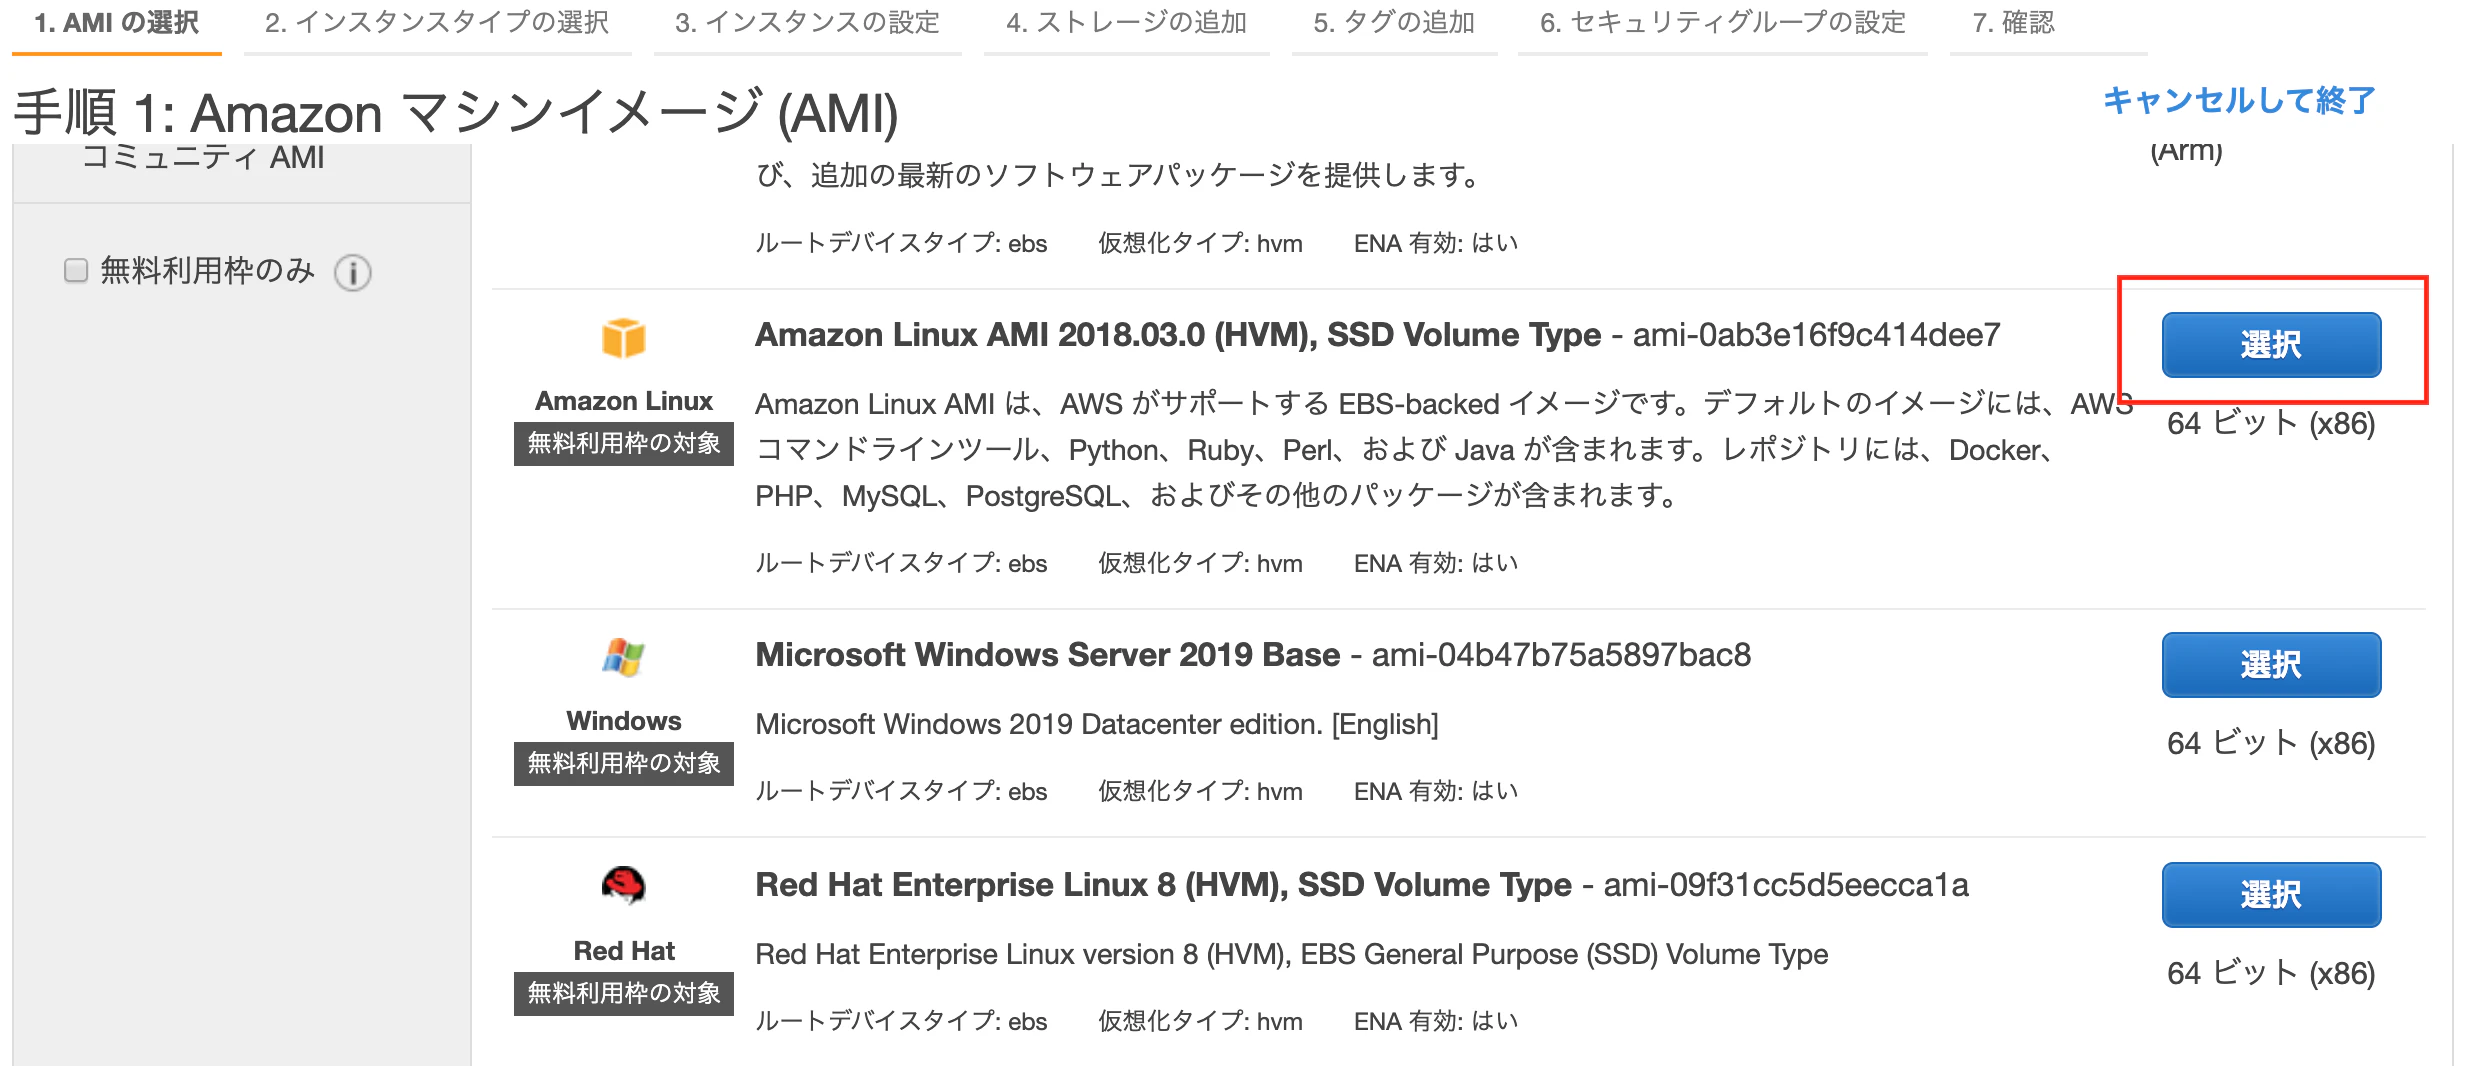Select the 5. タグの追加 tab
This screenshot has width=2480, height=1066.
coord(1394,22)
